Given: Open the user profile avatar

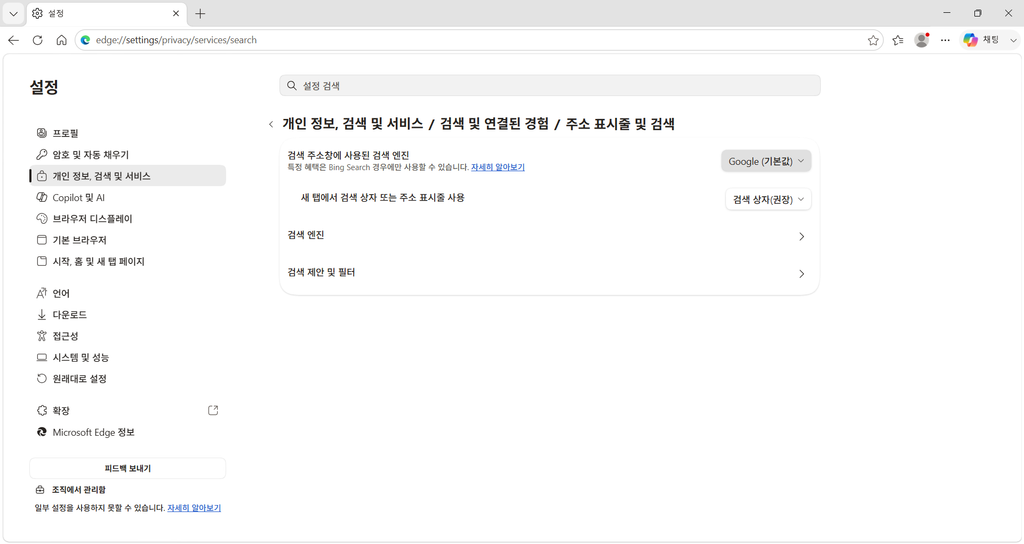Looking at the screenshot, I should click(921, 40).
